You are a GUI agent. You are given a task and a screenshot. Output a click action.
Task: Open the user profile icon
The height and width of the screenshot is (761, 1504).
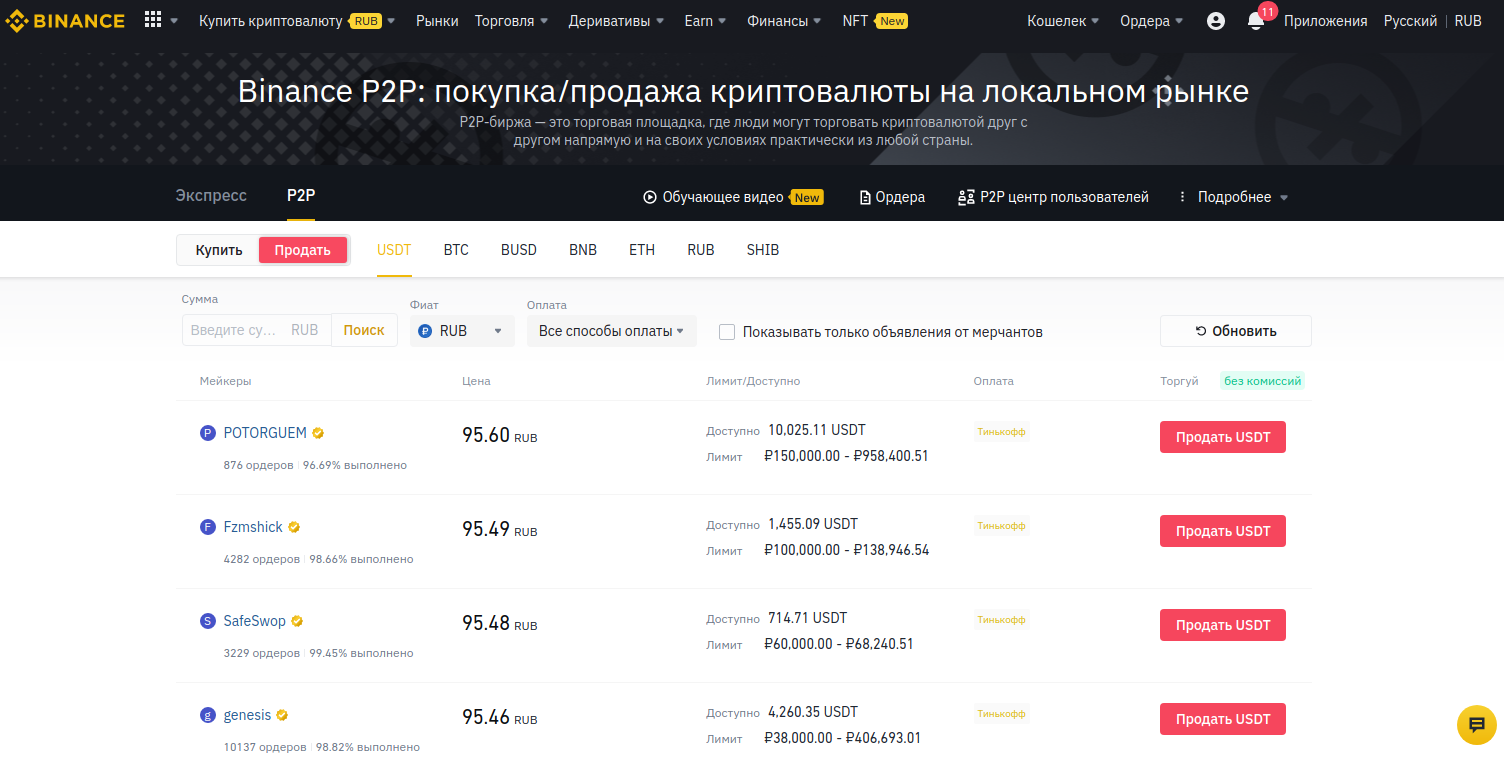(x=1216, y=21)
